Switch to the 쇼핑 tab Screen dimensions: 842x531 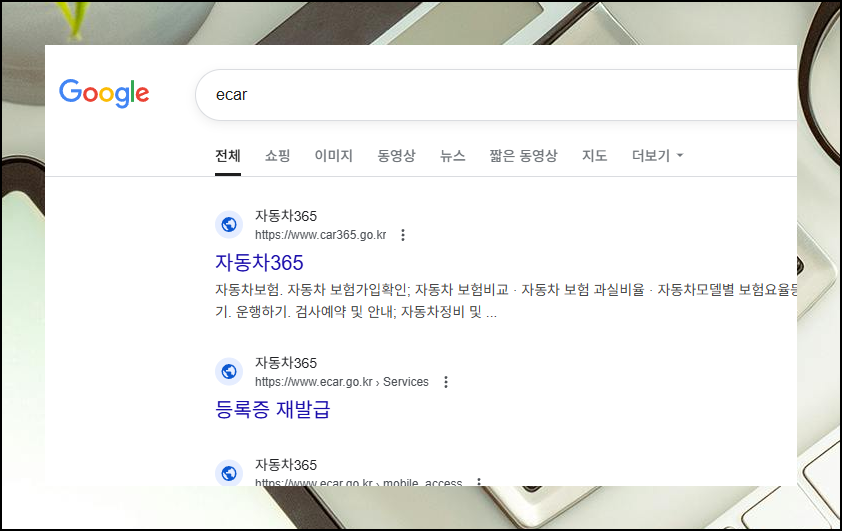[x=278, y=156]
